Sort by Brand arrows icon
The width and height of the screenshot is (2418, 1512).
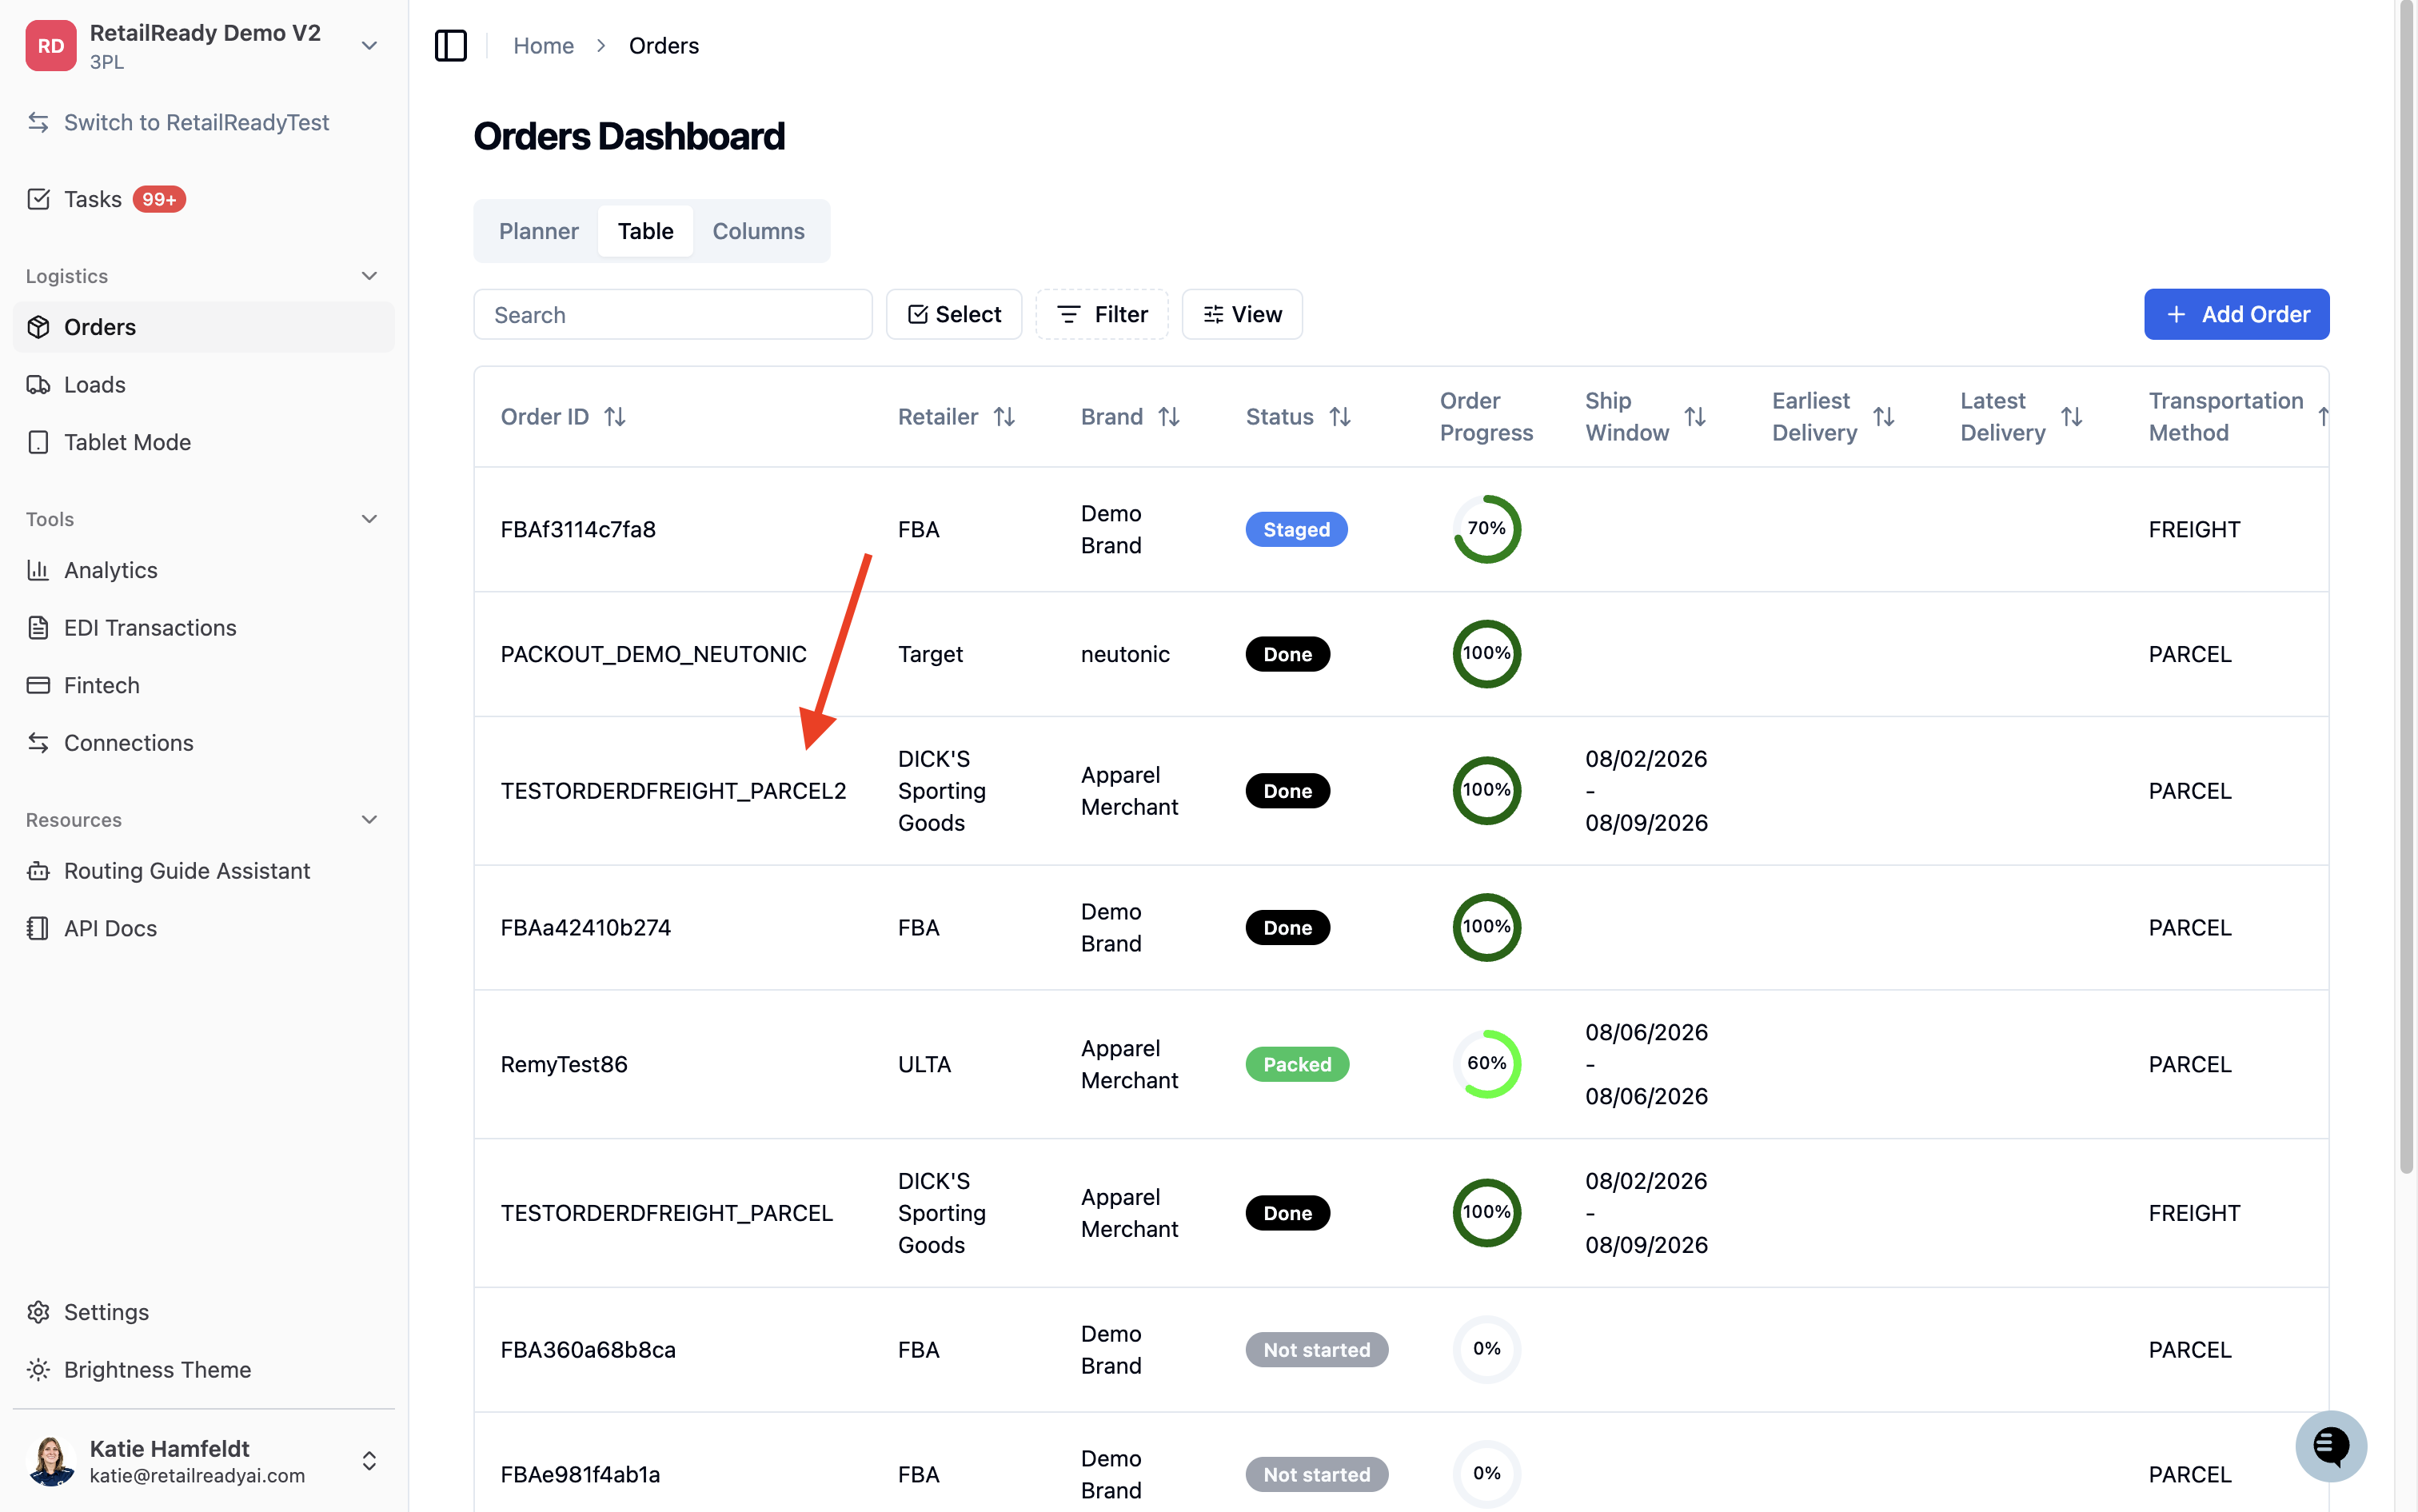(x=1169, y=416)
